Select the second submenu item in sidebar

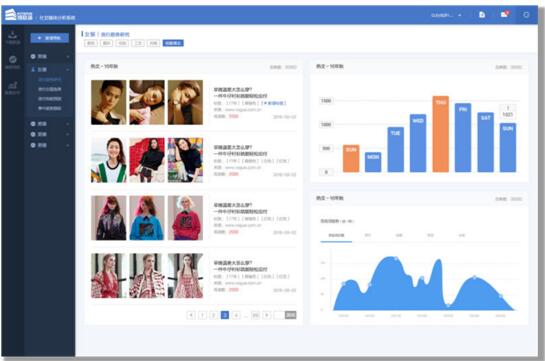pos(50,89)
